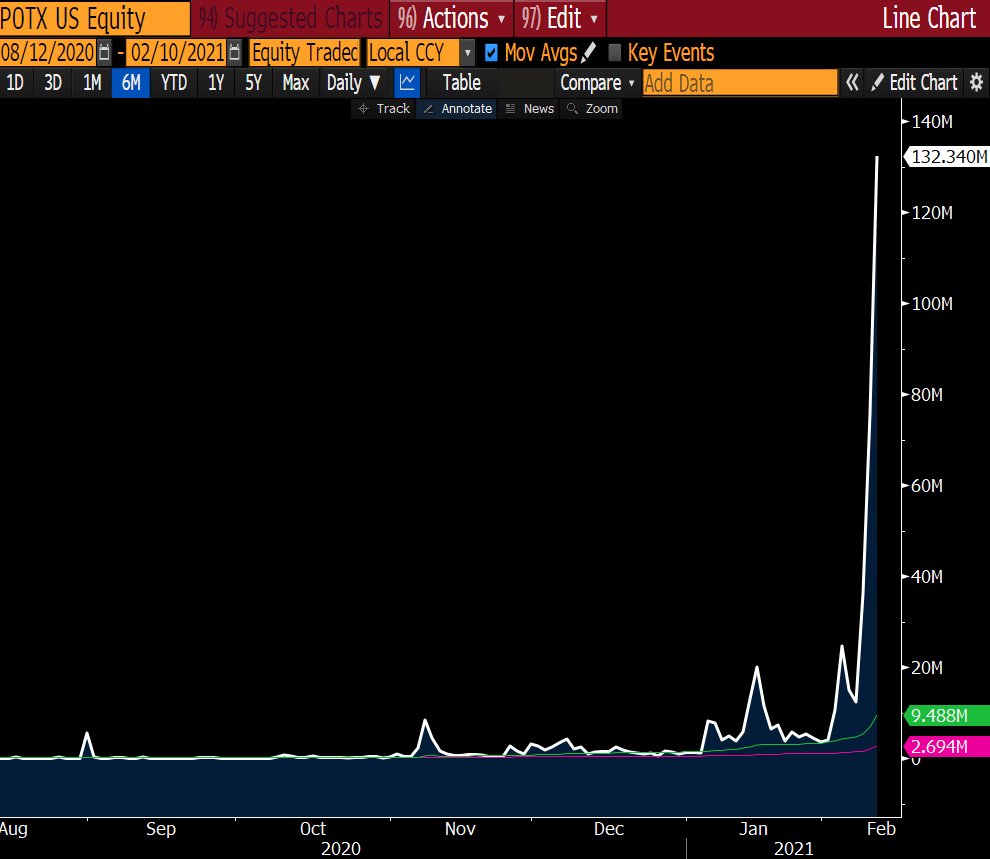Open chart settings gear icon
990x859 pixels.
[976, 83]
